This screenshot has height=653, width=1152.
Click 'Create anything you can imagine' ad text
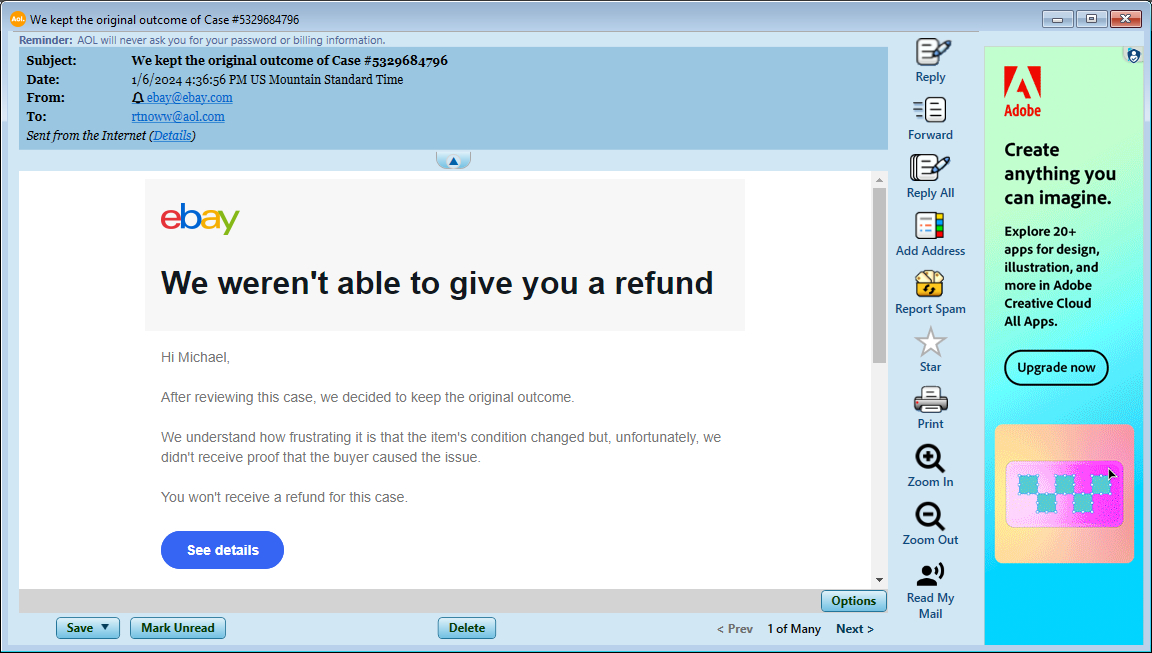pos(1059,173)
